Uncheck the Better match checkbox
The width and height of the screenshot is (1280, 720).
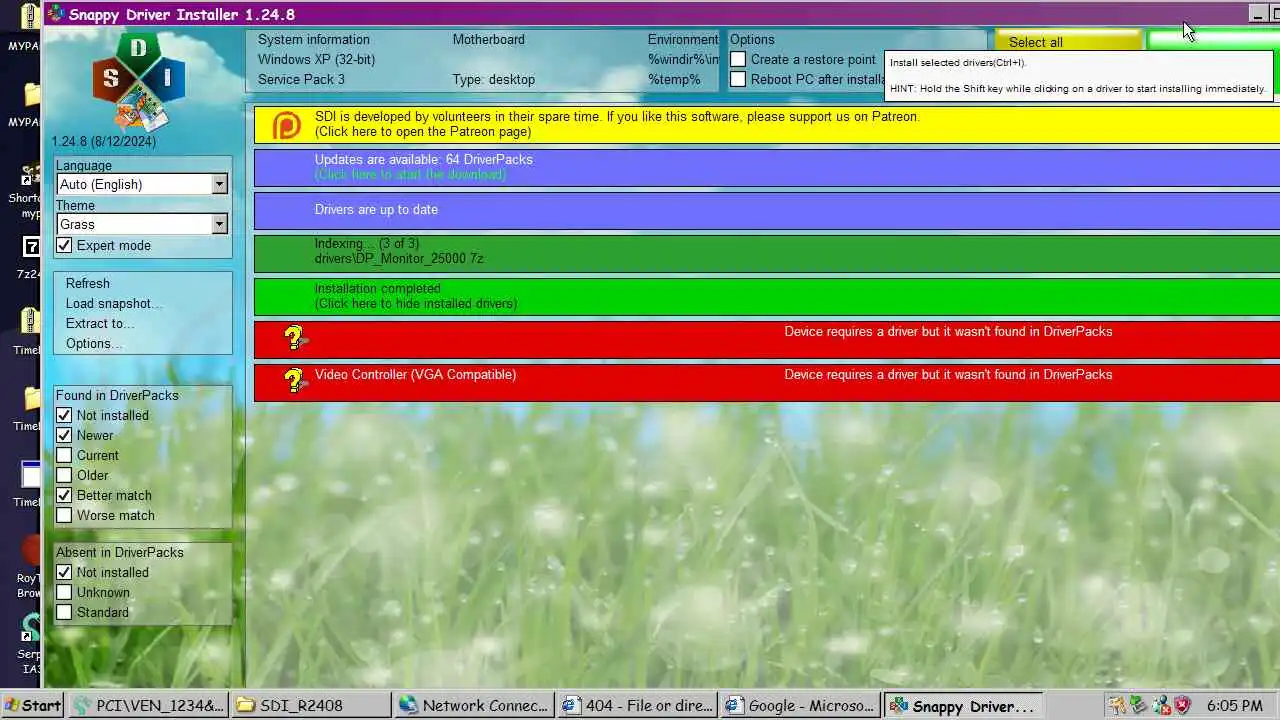(65, 495)
